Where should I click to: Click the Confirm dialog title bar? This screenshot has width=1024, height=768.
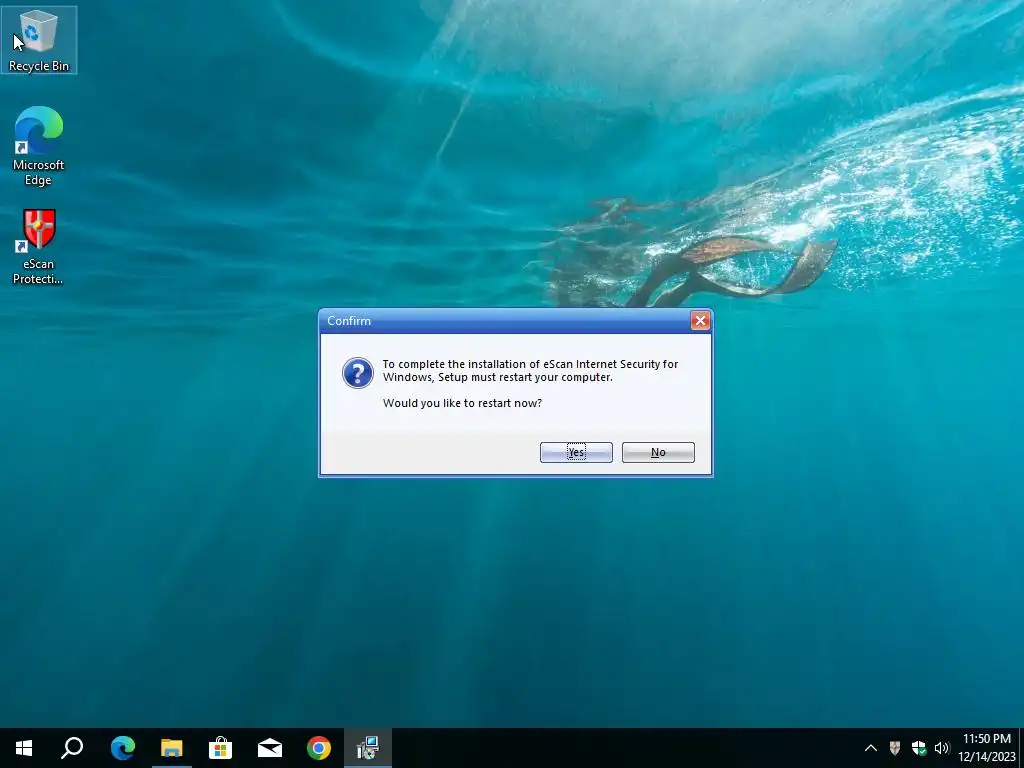pyautogui.click(x=504, y=321)
